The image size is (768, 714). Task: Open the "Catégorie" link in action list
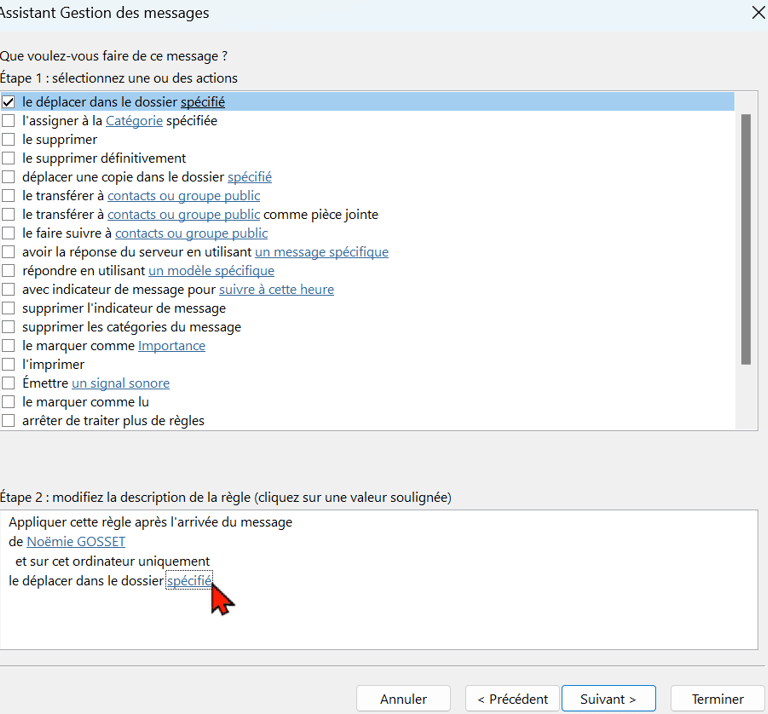pyautogui.click(x=134, y=121)
